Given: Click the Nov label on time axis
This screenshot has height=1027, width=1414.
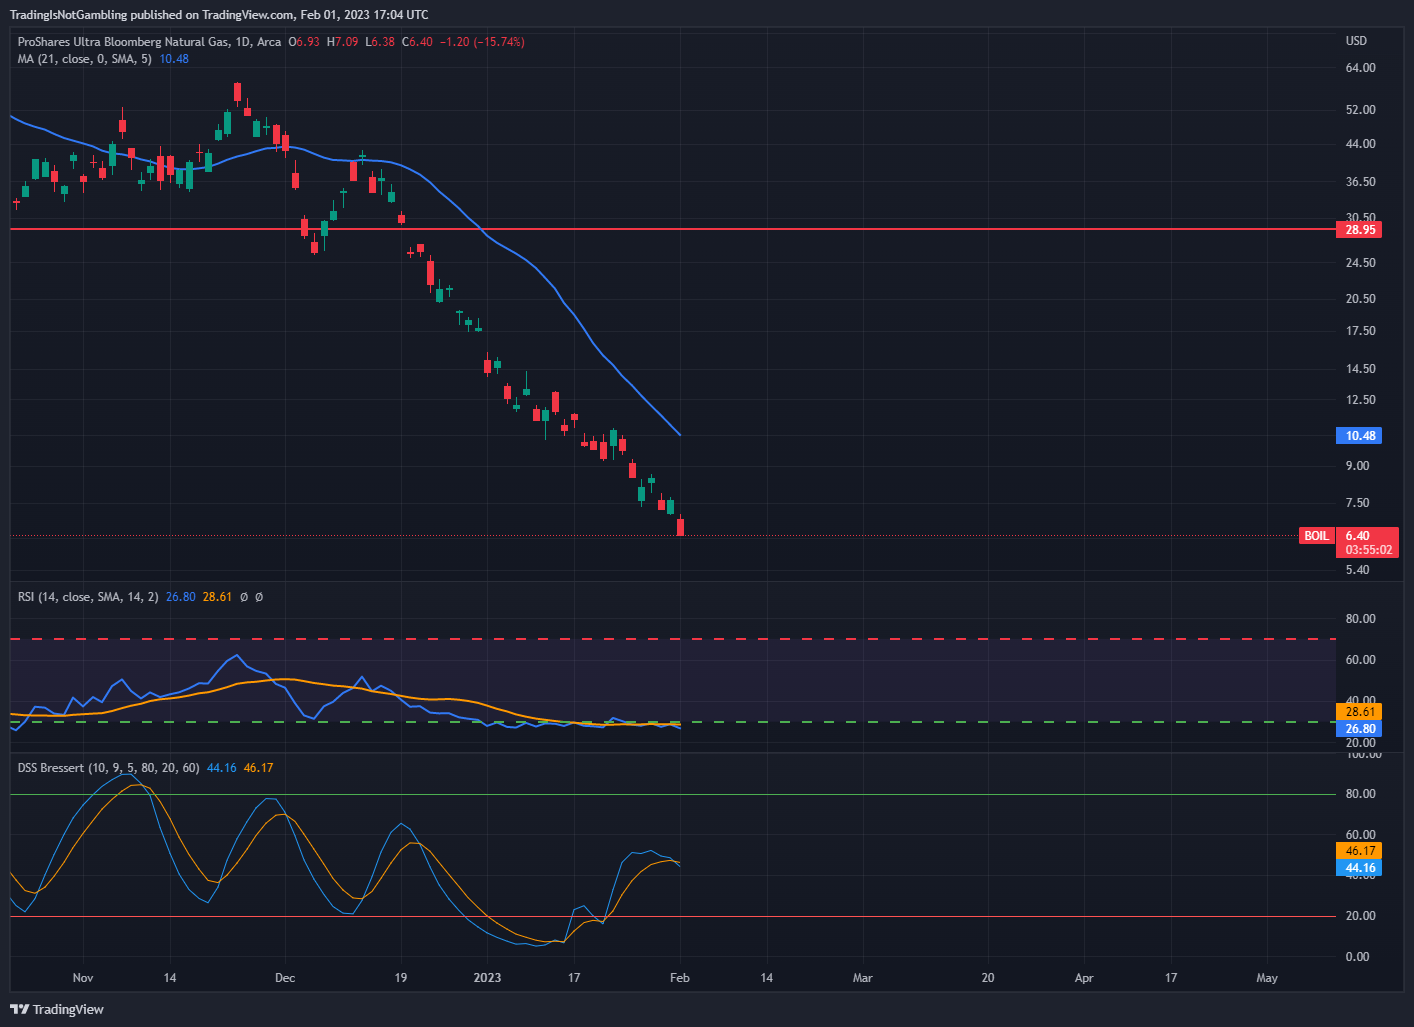Looking at the screenshot, I should point(83,978).
